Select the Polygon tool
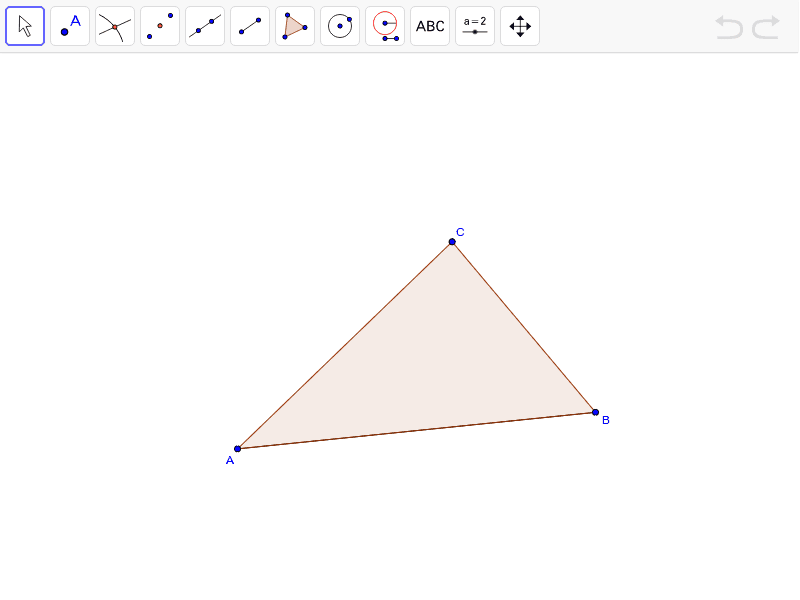Viewport: 800px width, 600px height. pos(295,26)
